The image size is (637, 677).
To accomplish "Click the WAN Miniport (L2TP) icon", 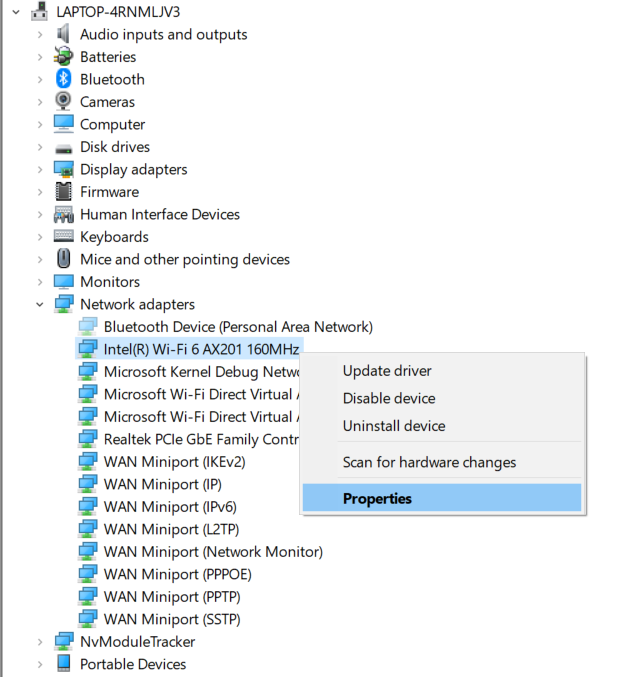I will pyautogui.click(x=88, y=528).
